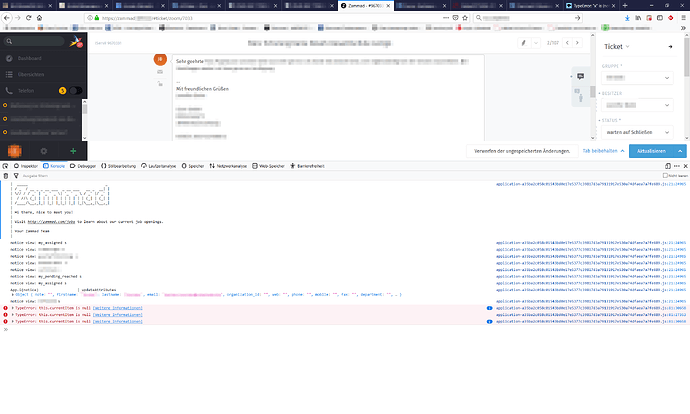This screenshot has height=414, width=690.
Task: Expand the third TypeError console entry
Action: (x=12, y=322)
